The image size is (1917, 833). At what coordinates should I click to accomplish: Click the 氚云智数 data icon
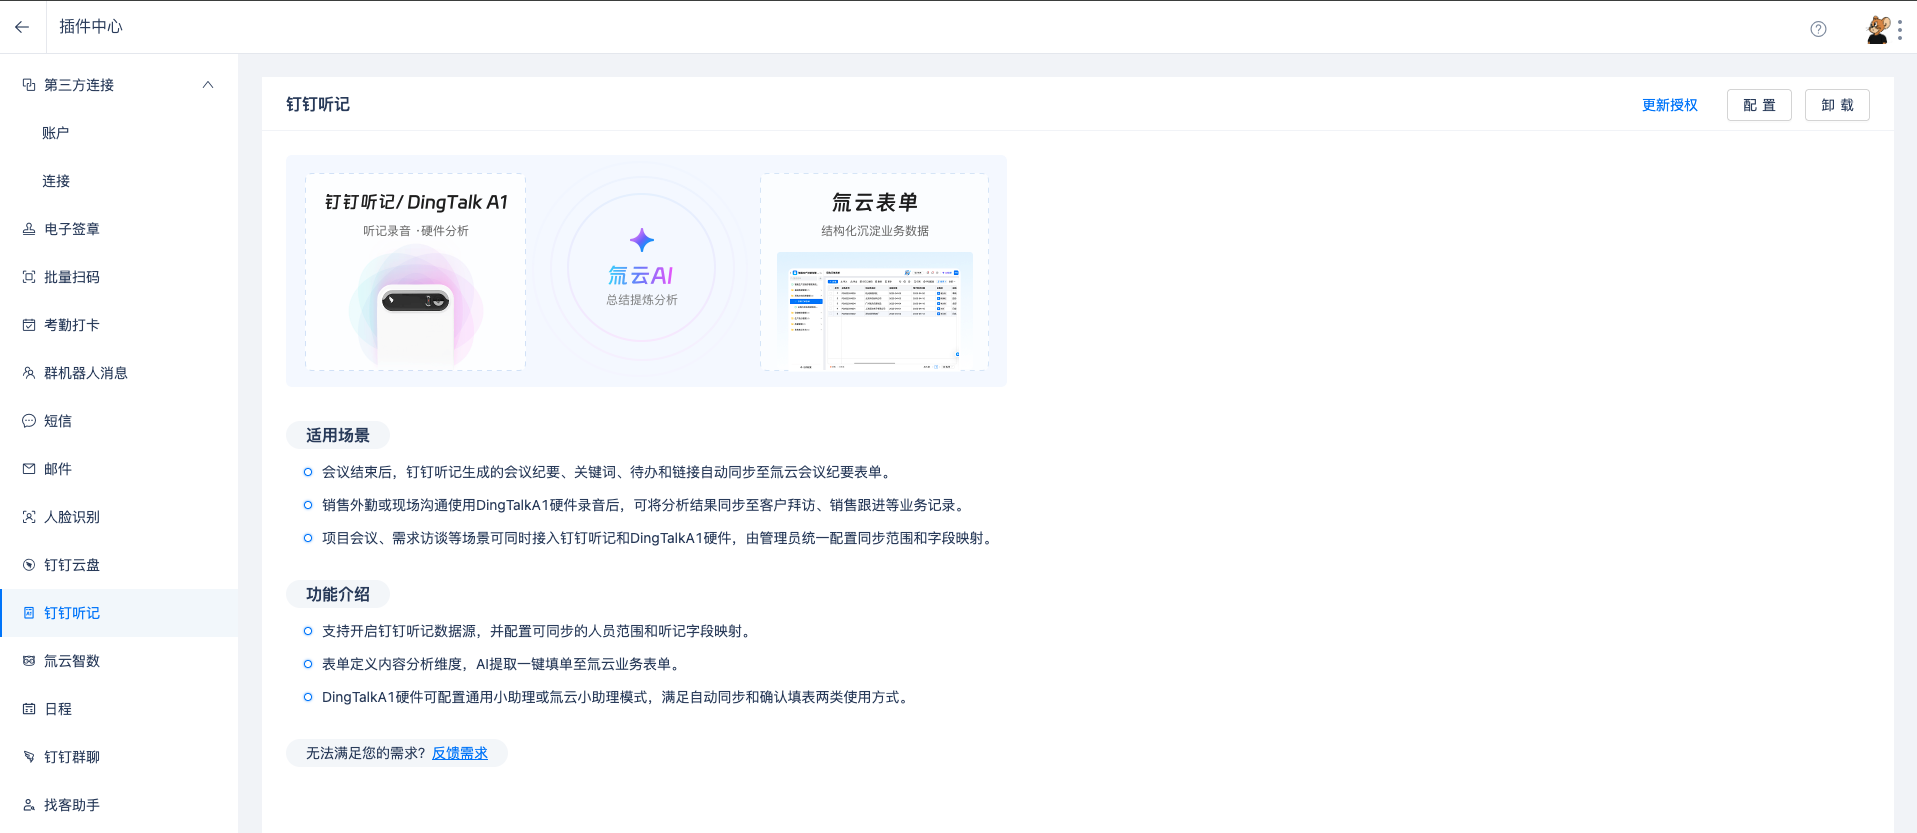pyautogui.click(x=29, y=661)
